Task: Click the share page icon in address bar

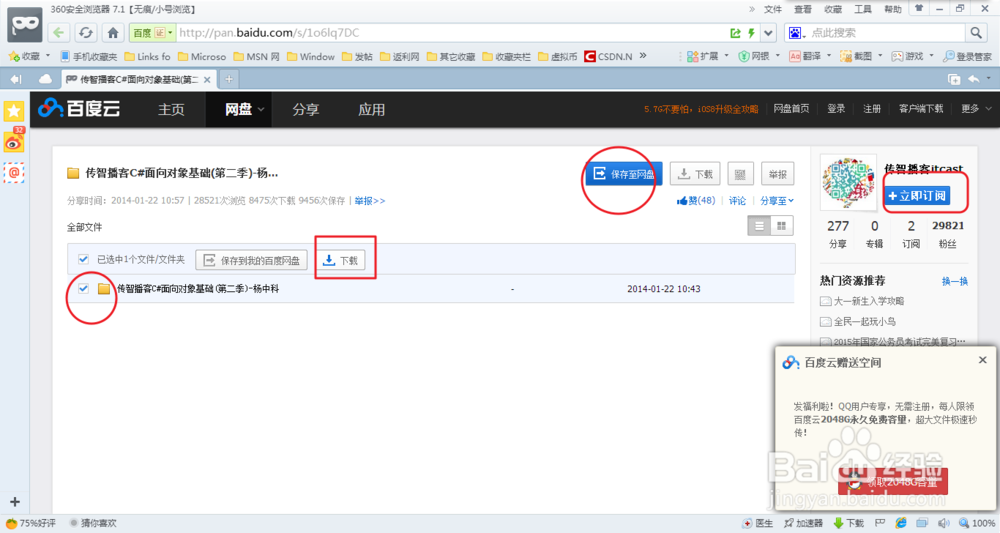Action: pos(735,33)
